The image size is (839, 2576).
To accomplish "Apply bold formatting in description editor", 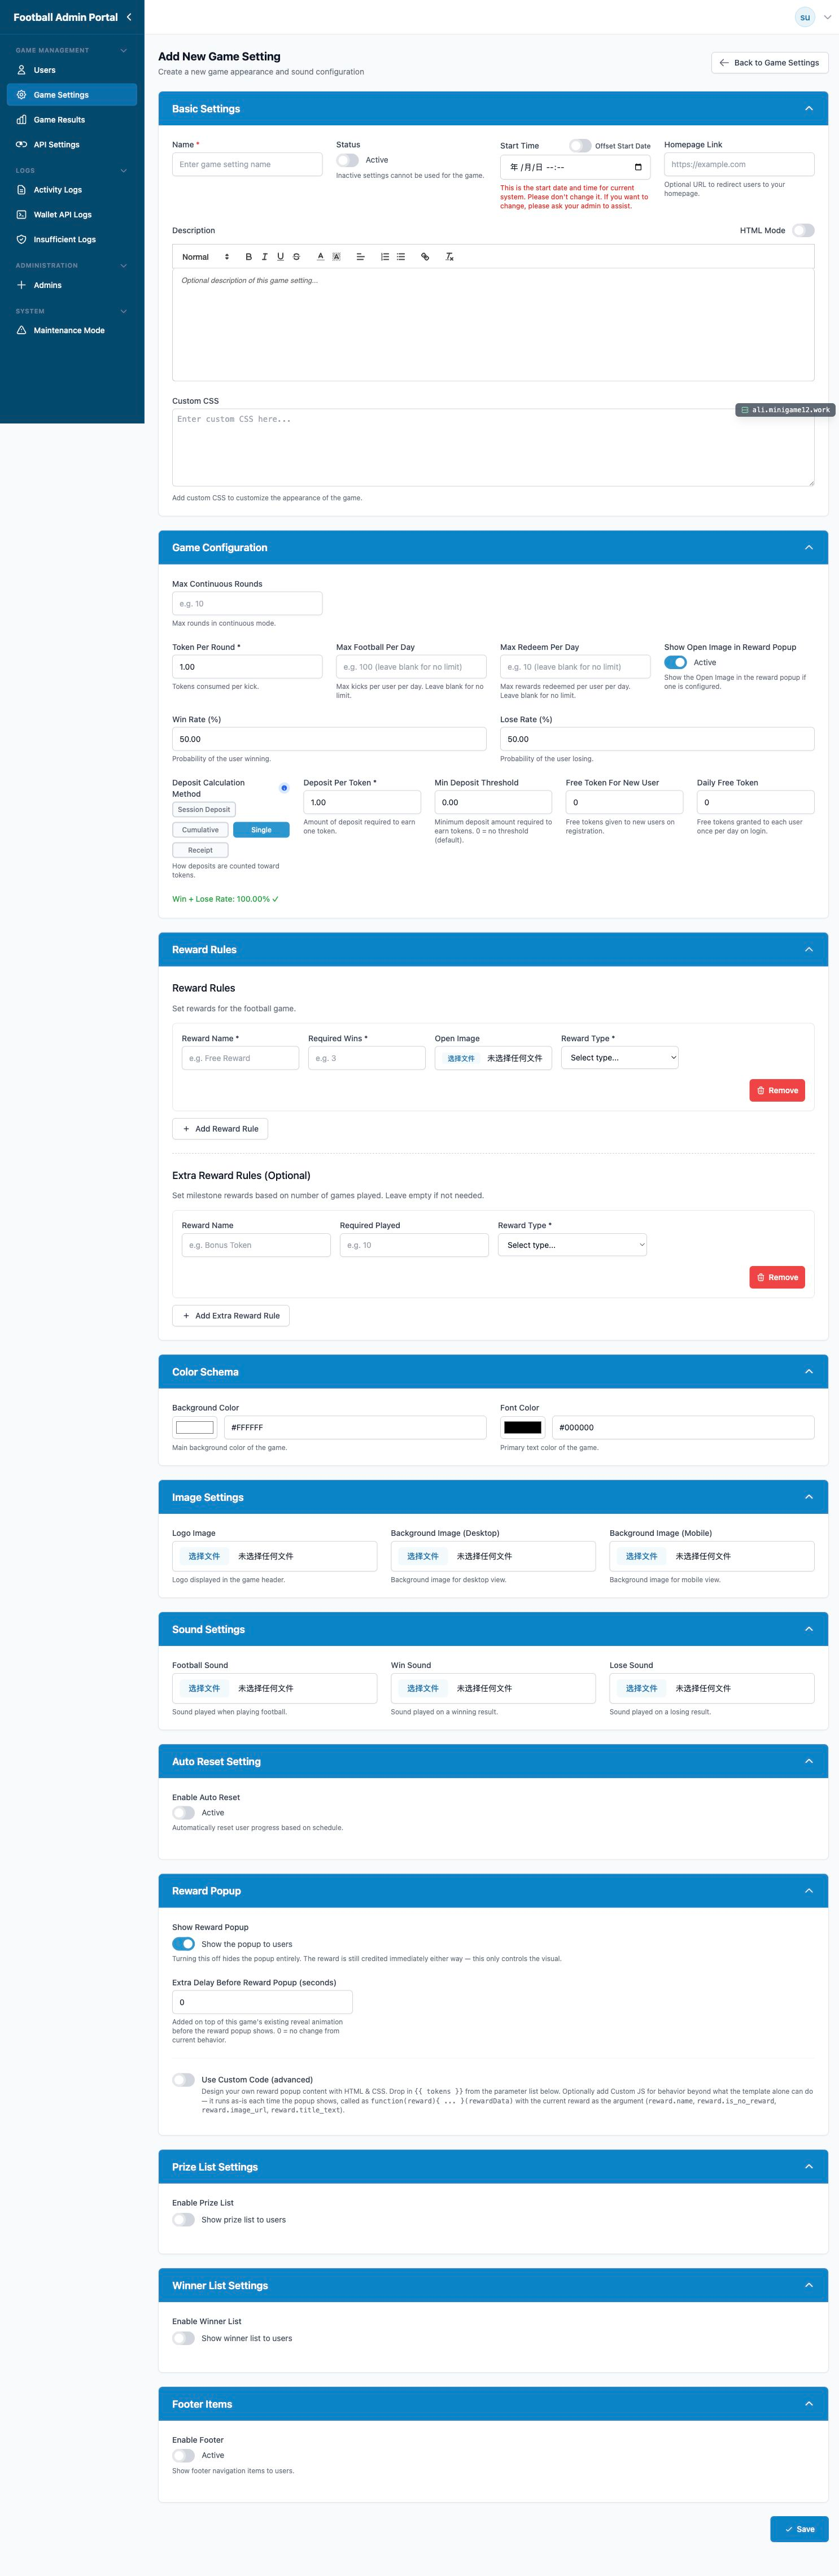I will coord(249,257).
